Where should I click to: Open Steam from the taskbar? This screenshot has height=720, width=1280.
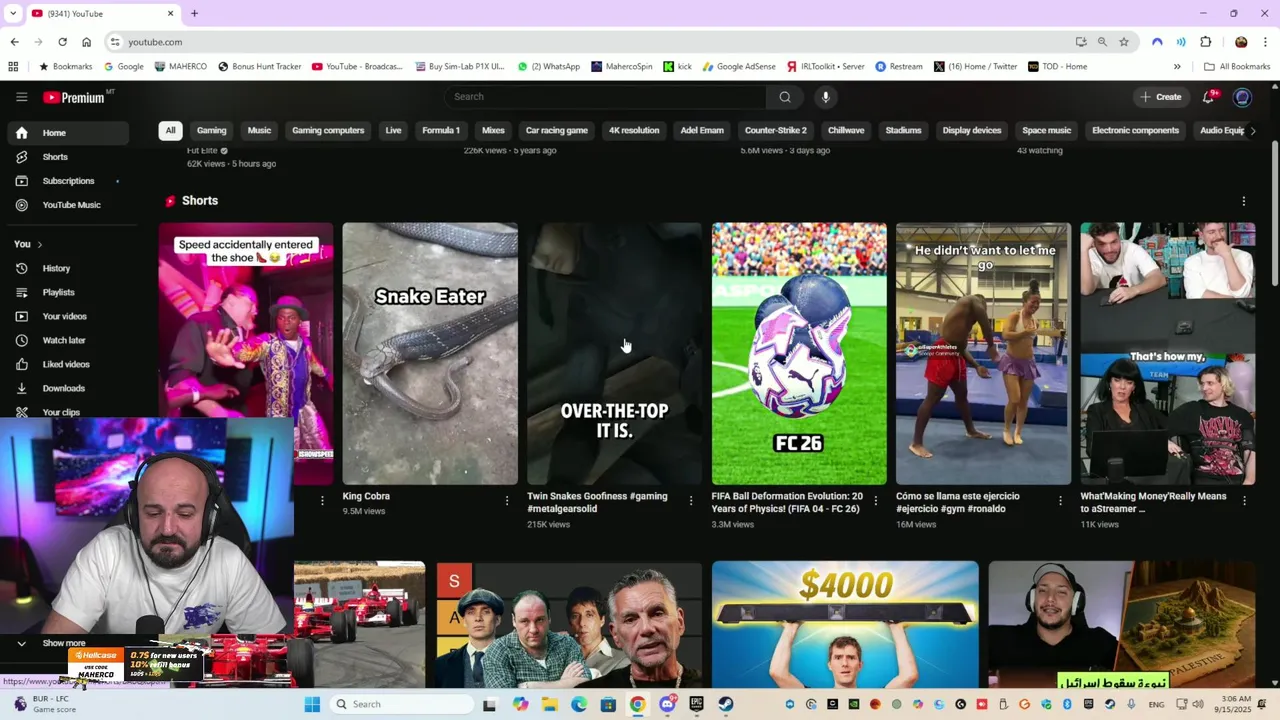725,704
